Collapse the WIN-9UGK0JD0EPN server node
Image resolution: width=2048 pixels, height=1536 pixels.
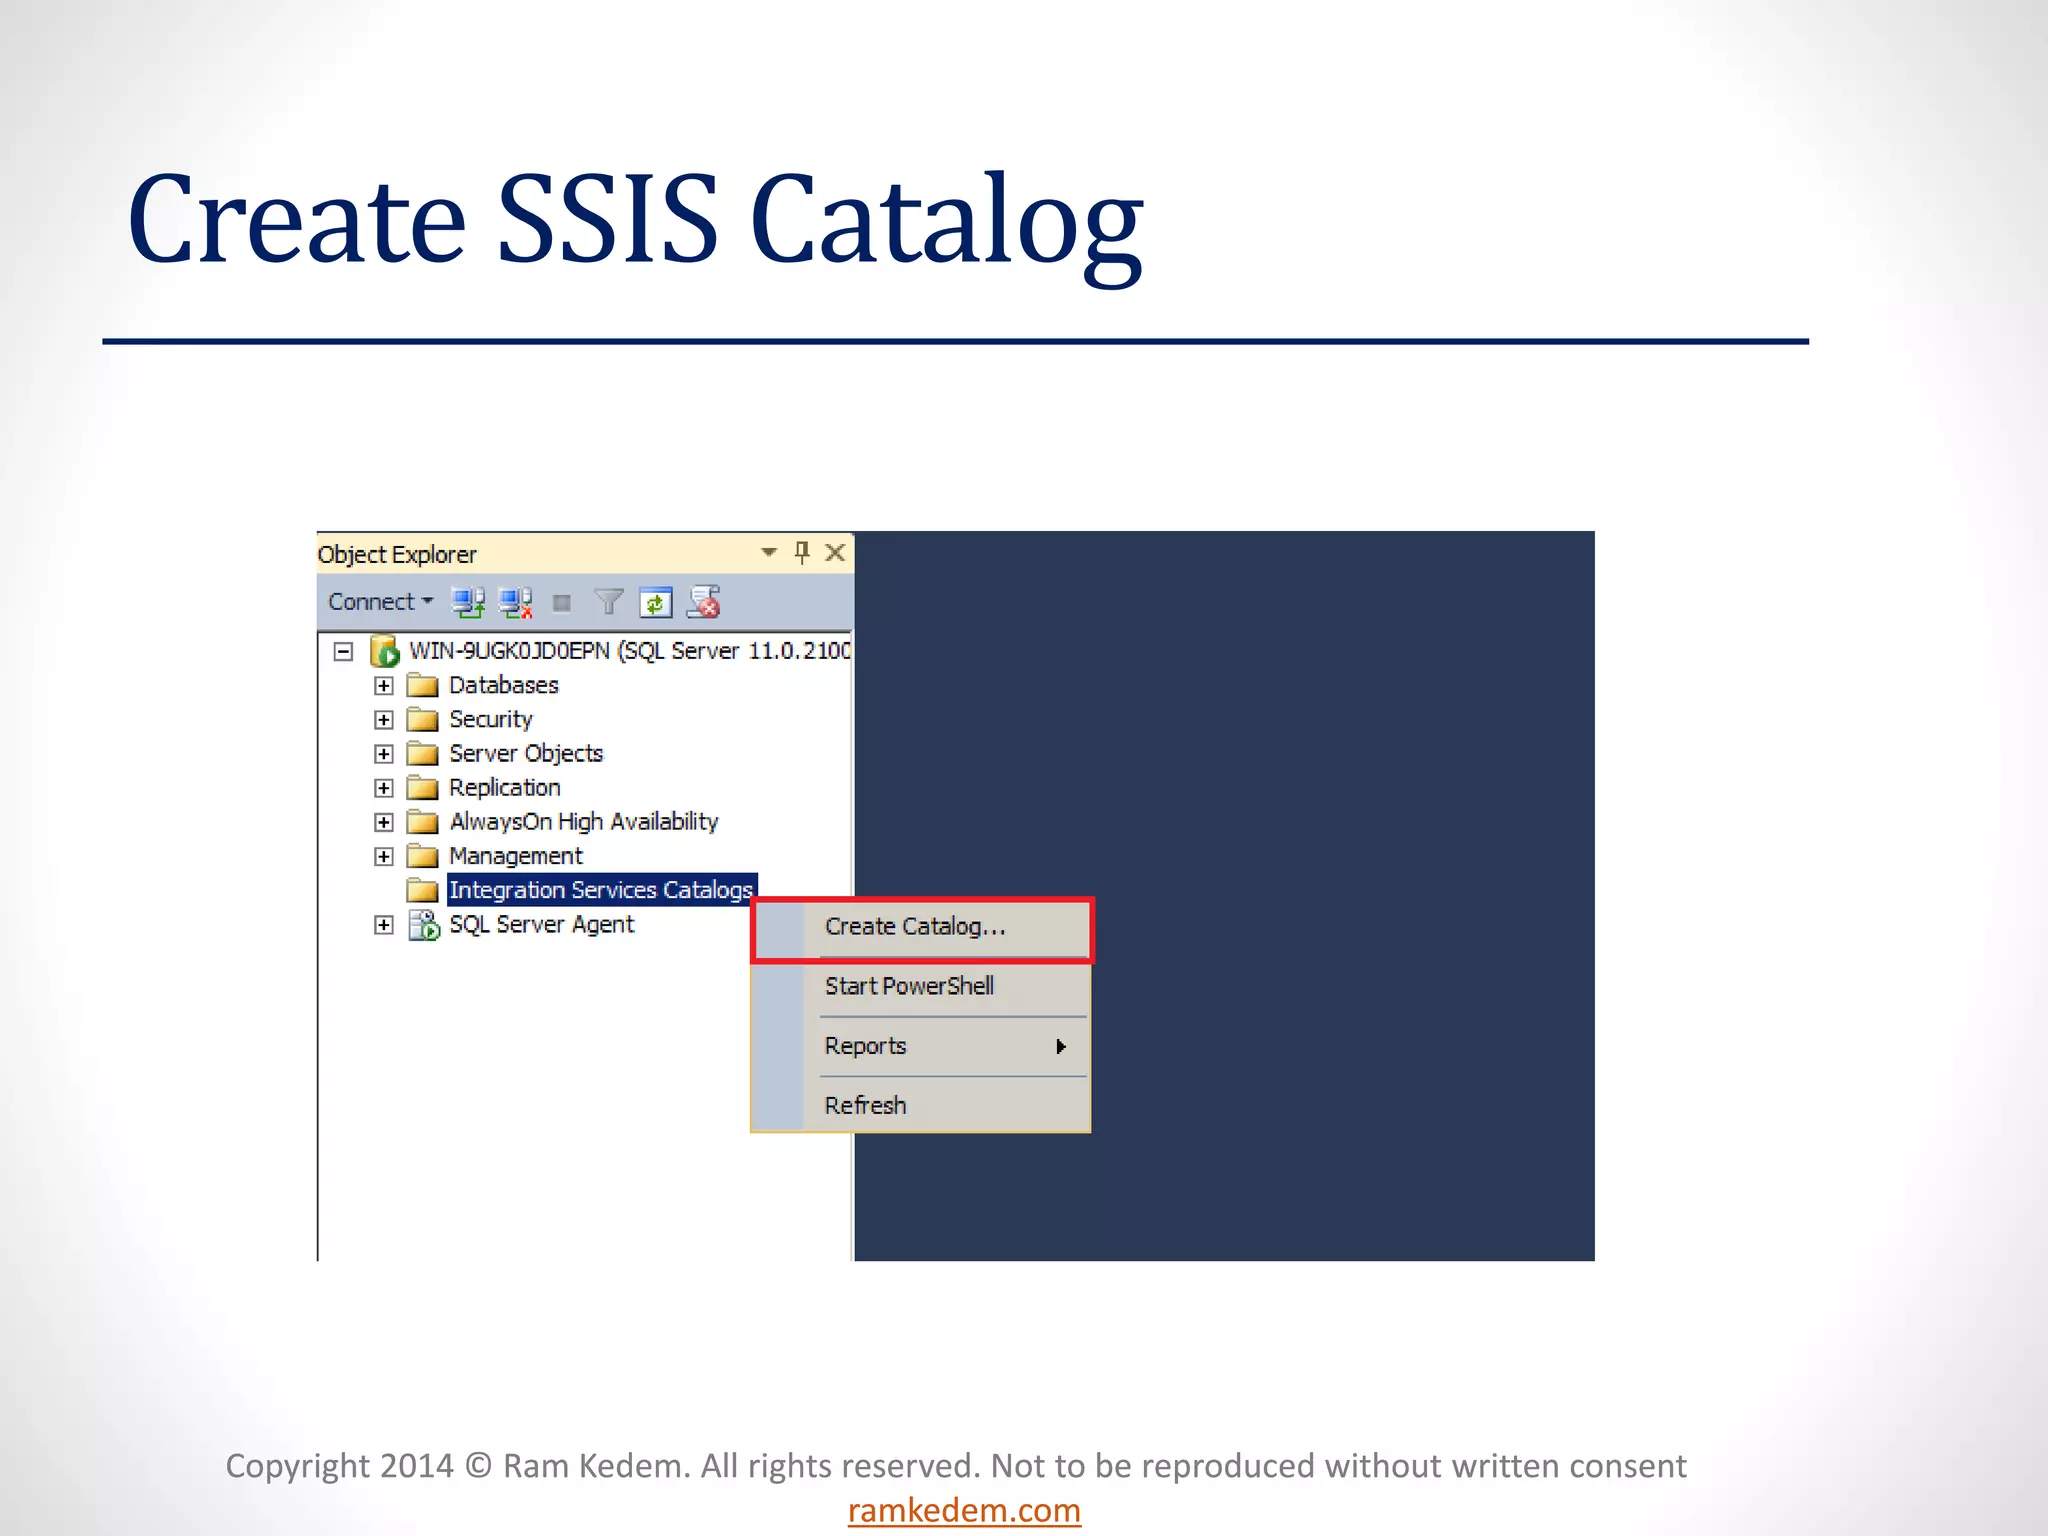point(343,652)
